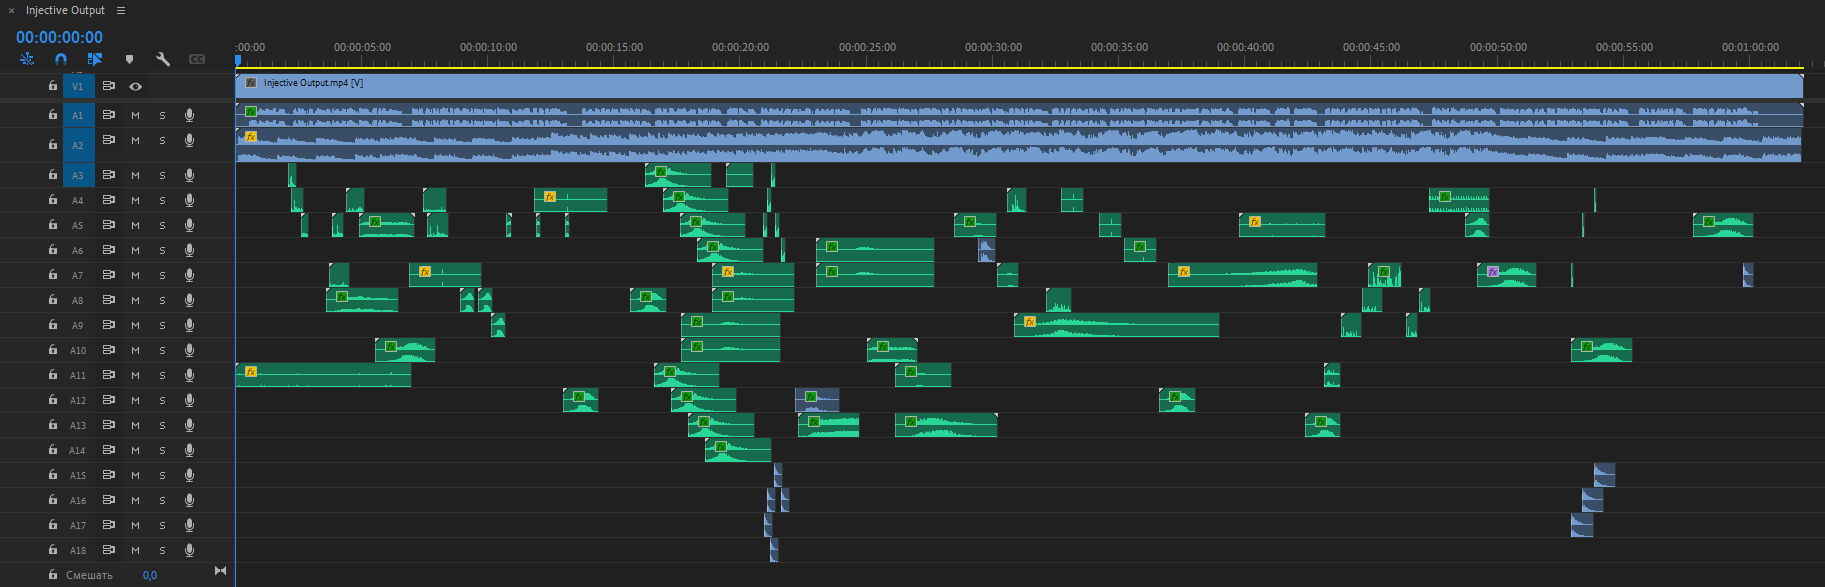Open the Injective Output panel menu
The width and height of the screenshot is (1825, 587).
point(121,11)
